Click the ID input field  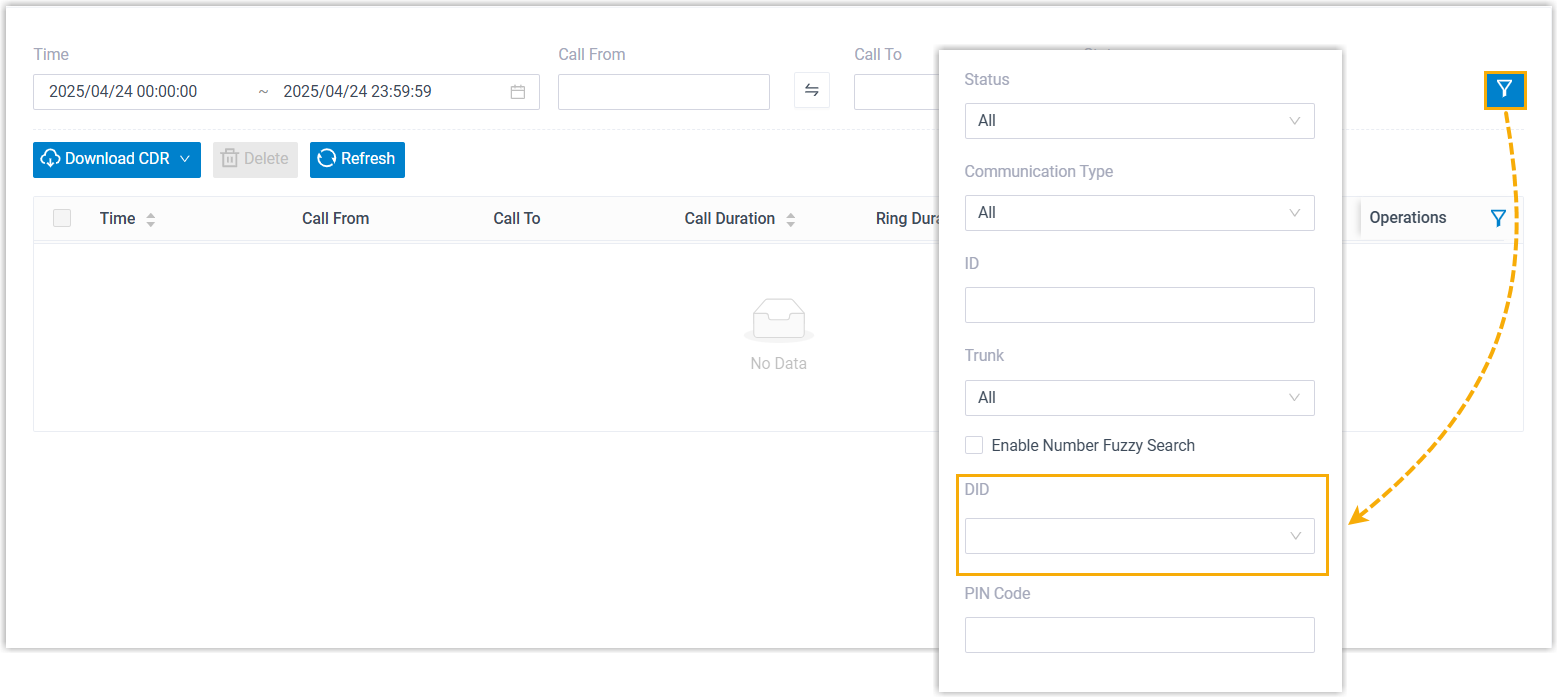tap(1139, 305)
